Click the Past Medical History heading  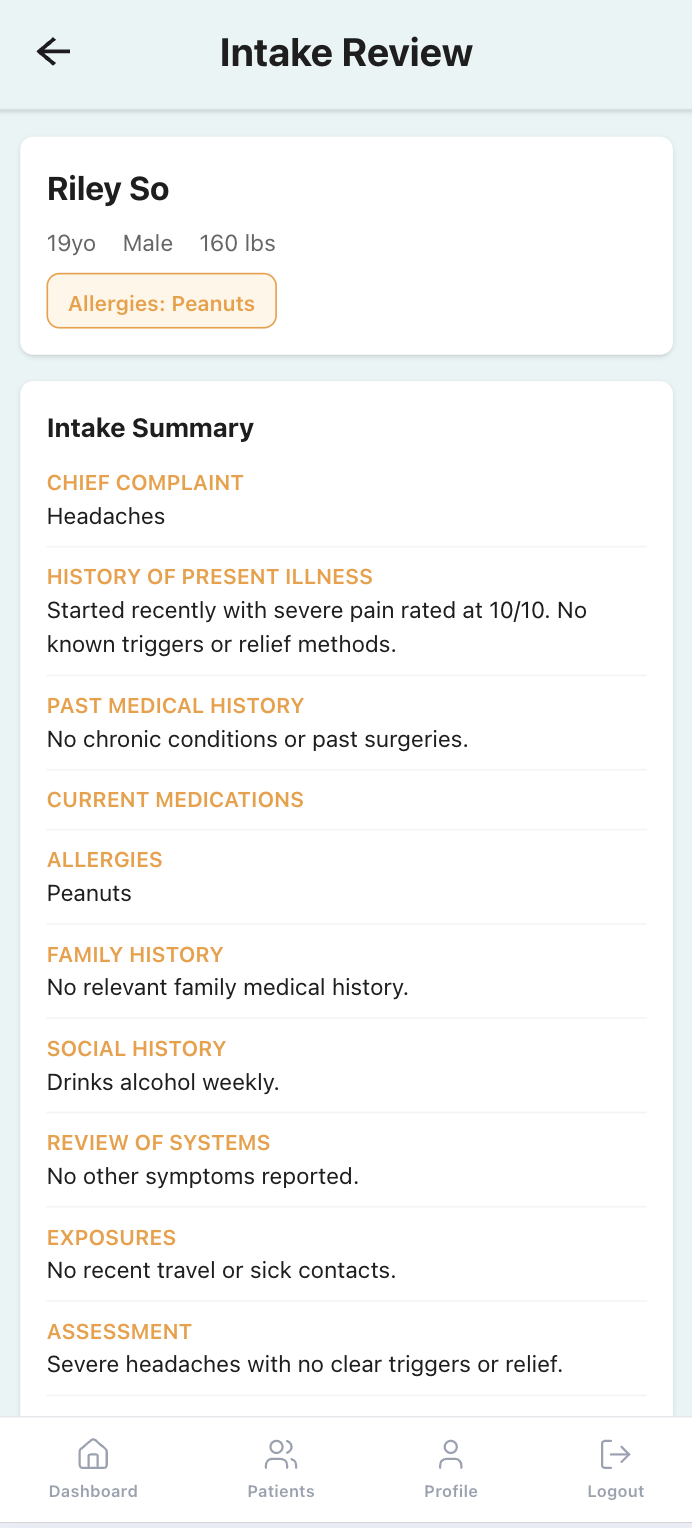coord(175,706)
